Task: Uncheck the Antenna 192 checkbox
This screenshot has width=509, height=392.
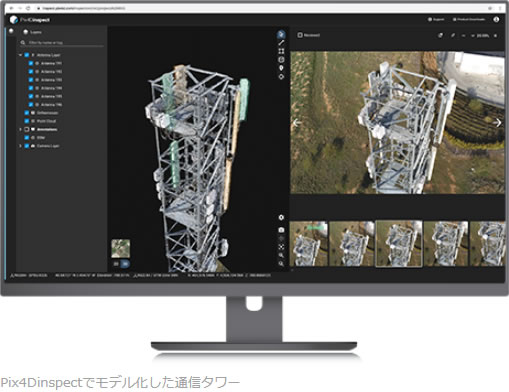Action: 31,72
